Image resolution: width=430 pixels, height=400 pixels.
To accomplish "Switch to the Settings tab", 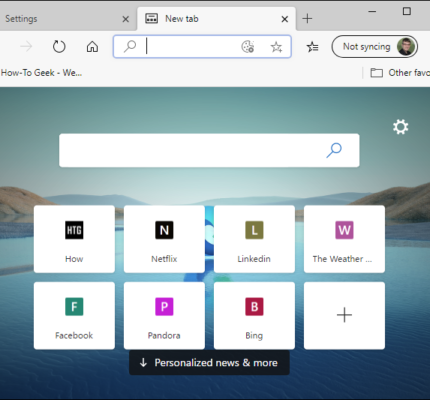I will coord(67,19).
